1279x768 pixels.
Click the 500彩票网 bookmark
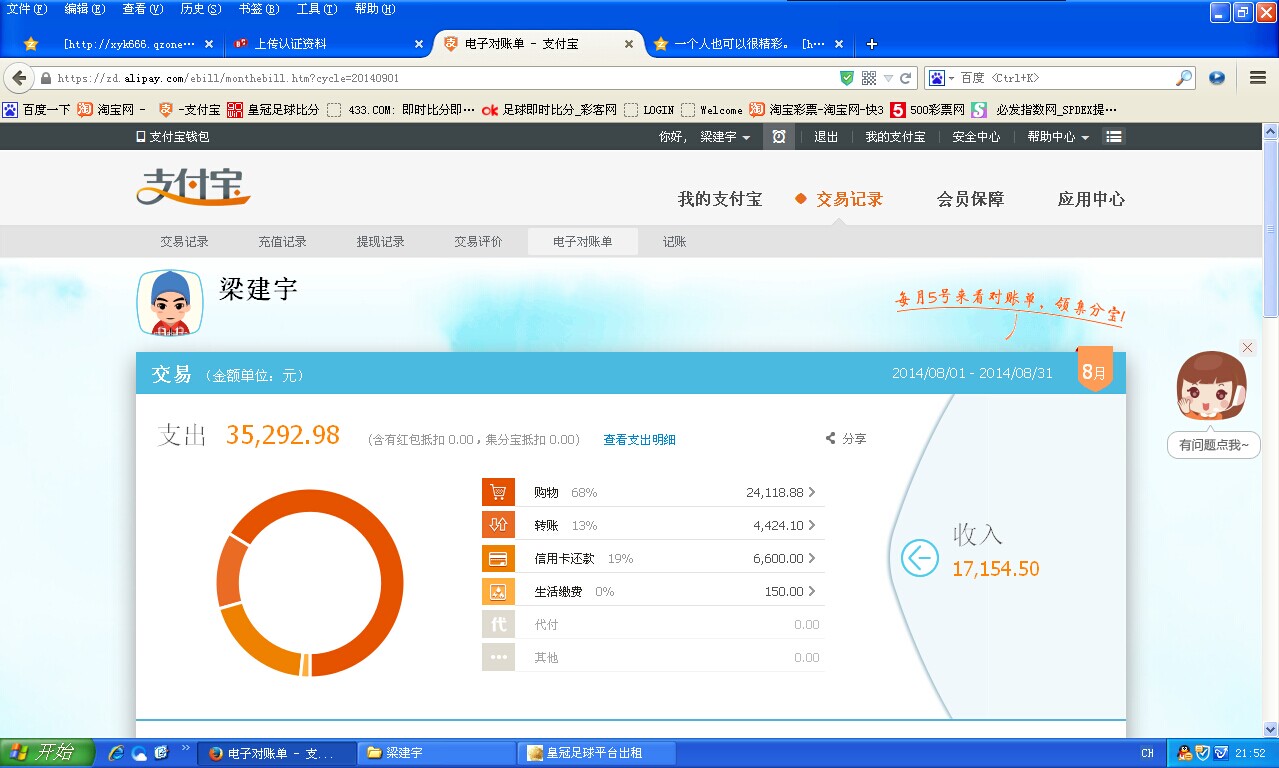point(927,110)
